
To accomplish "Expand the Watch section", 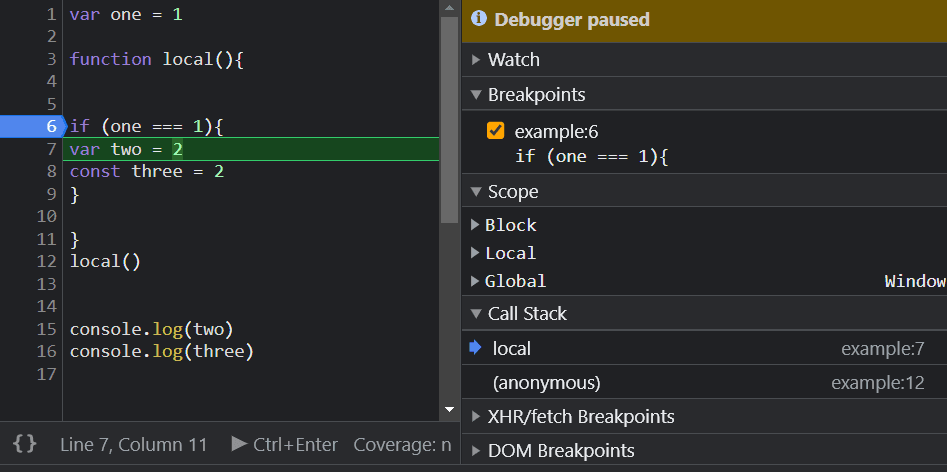I will tap(477, 60).
